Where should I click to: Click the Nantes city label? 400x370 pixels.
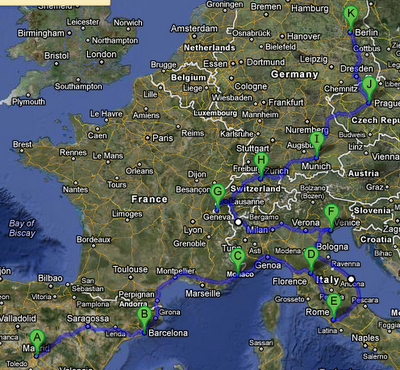coord(75,189)
